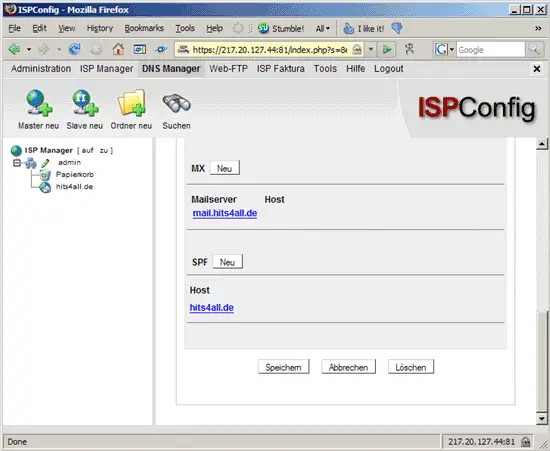Expand the toolbar overflow chevron

click(538, 28)
